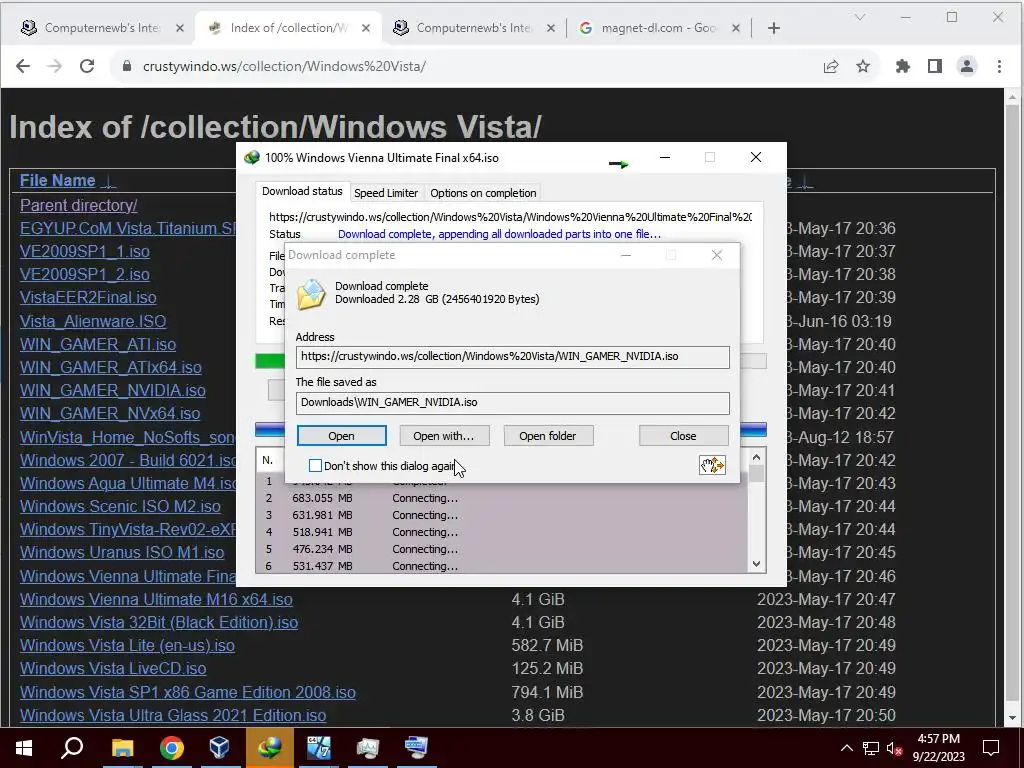This screenshot has height=768, width=1024.
Task: Check Don't show this dialog again
Action: [x=315, y=466]
